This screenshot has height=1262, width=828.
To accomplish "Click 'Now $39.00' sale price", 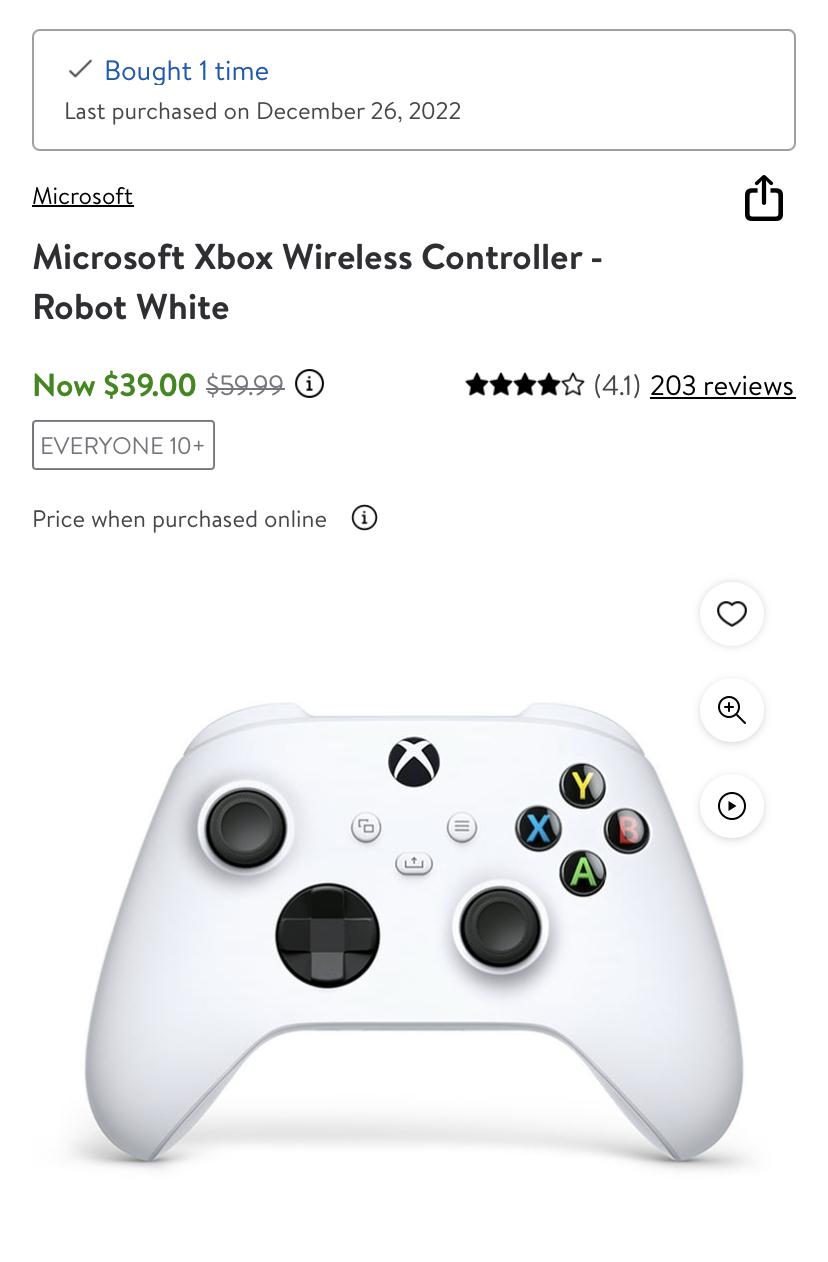I will [114, 385].
